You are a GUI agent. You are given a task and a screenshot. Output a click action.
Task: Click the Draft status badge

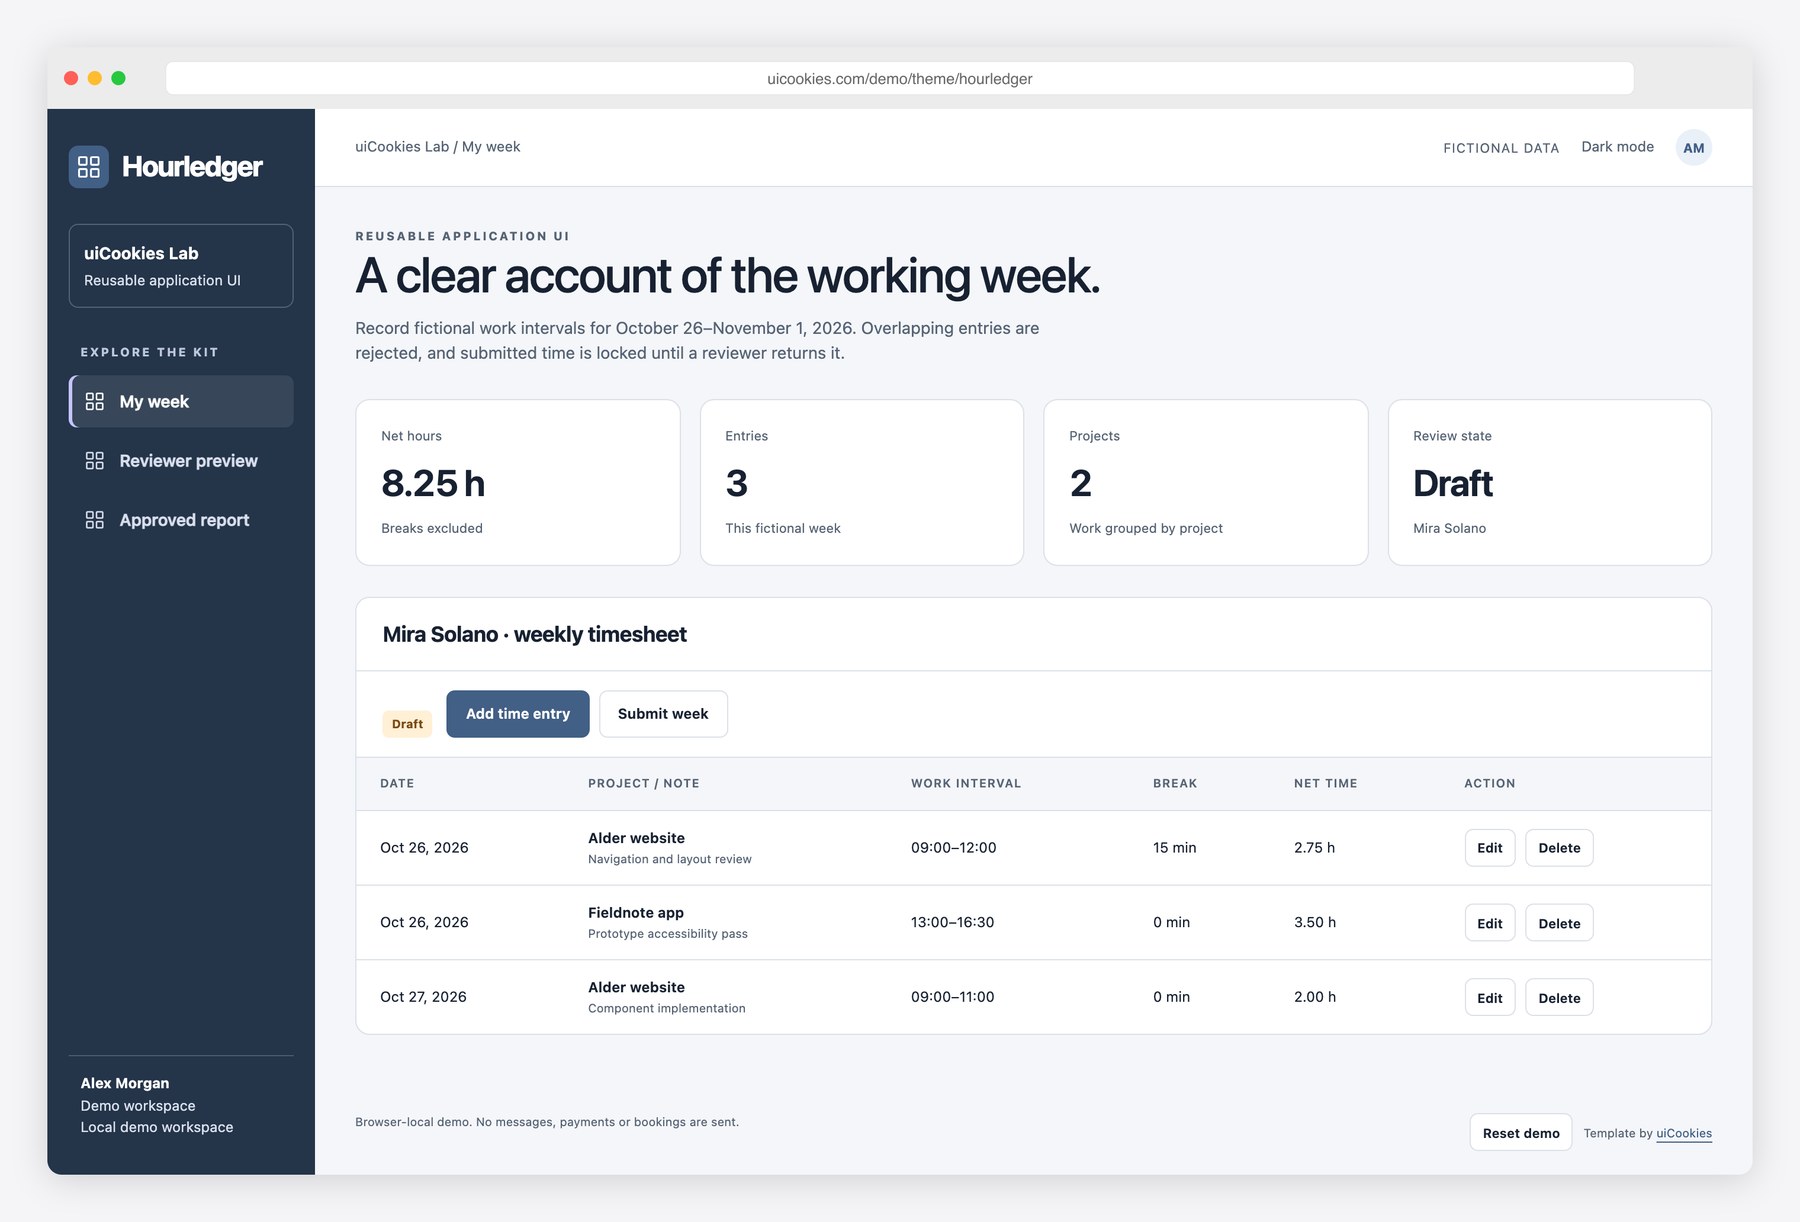click(x=407, y=724)
